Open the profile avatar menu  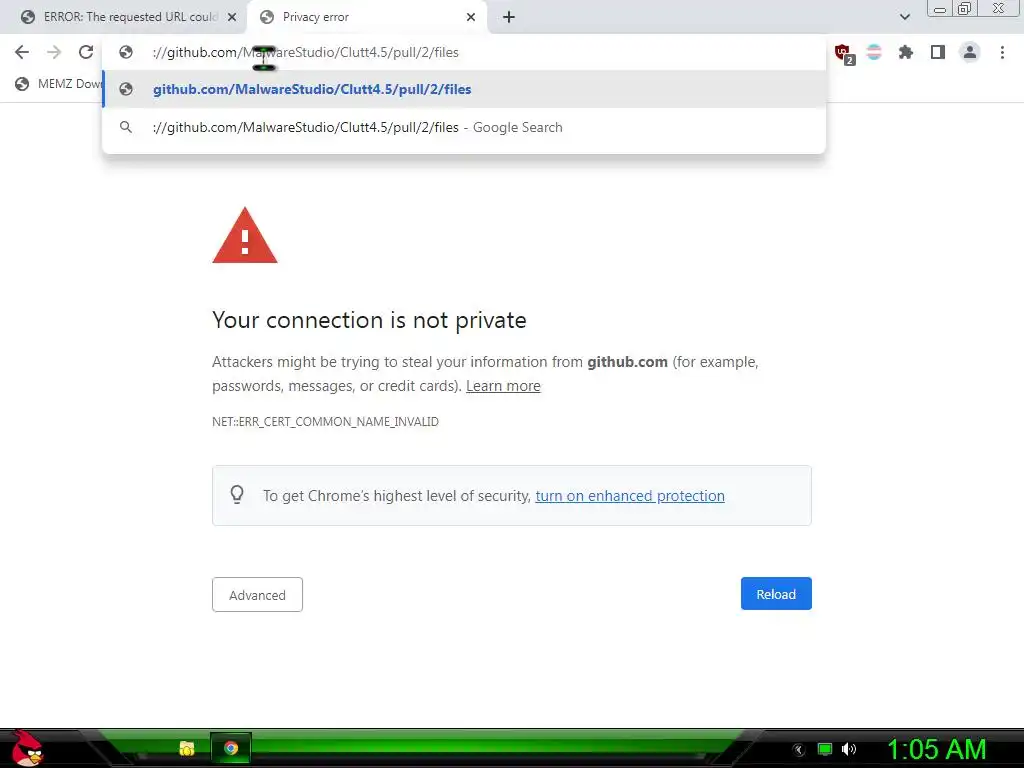[970, 52]
